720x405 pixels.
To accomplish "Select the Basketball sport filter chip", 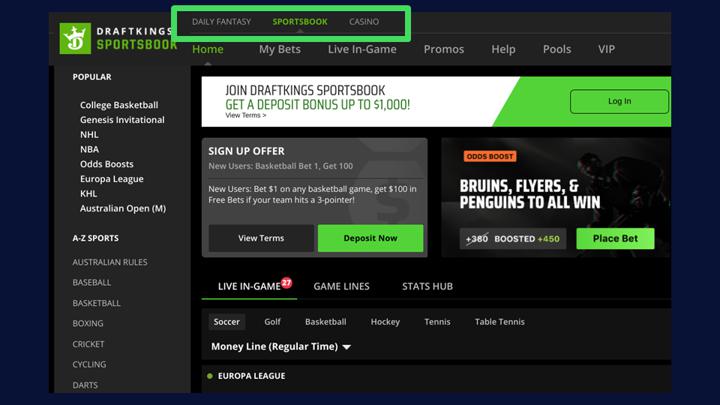I will tap(326, 322).
